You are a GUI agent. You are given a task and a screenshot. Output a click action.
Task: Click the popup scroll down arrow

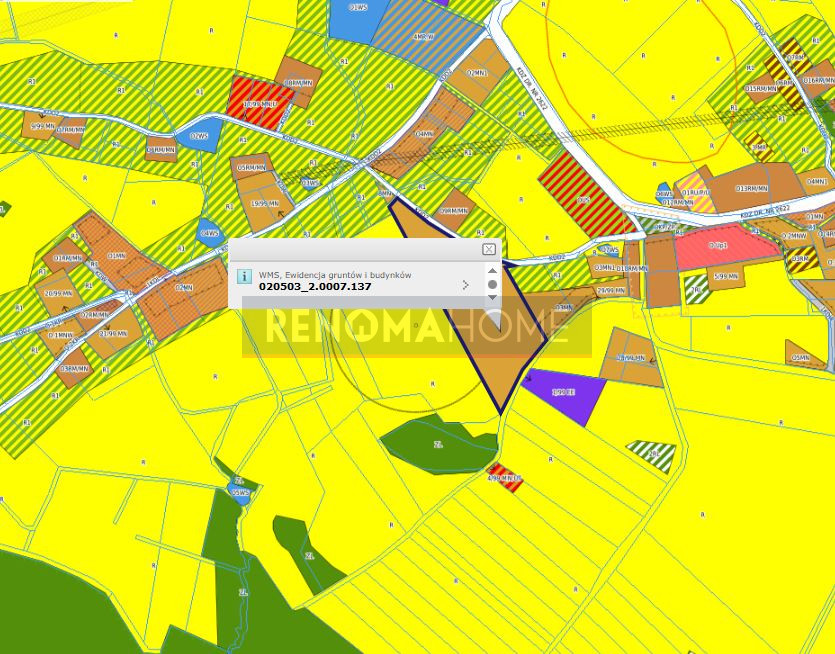click(492, 299)
